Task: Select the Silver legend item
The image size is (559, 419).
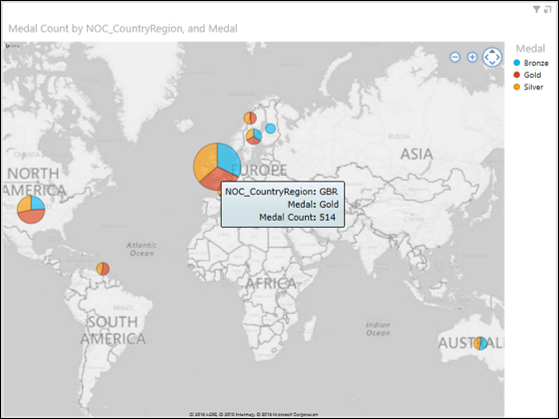Action: pos(528,87)
